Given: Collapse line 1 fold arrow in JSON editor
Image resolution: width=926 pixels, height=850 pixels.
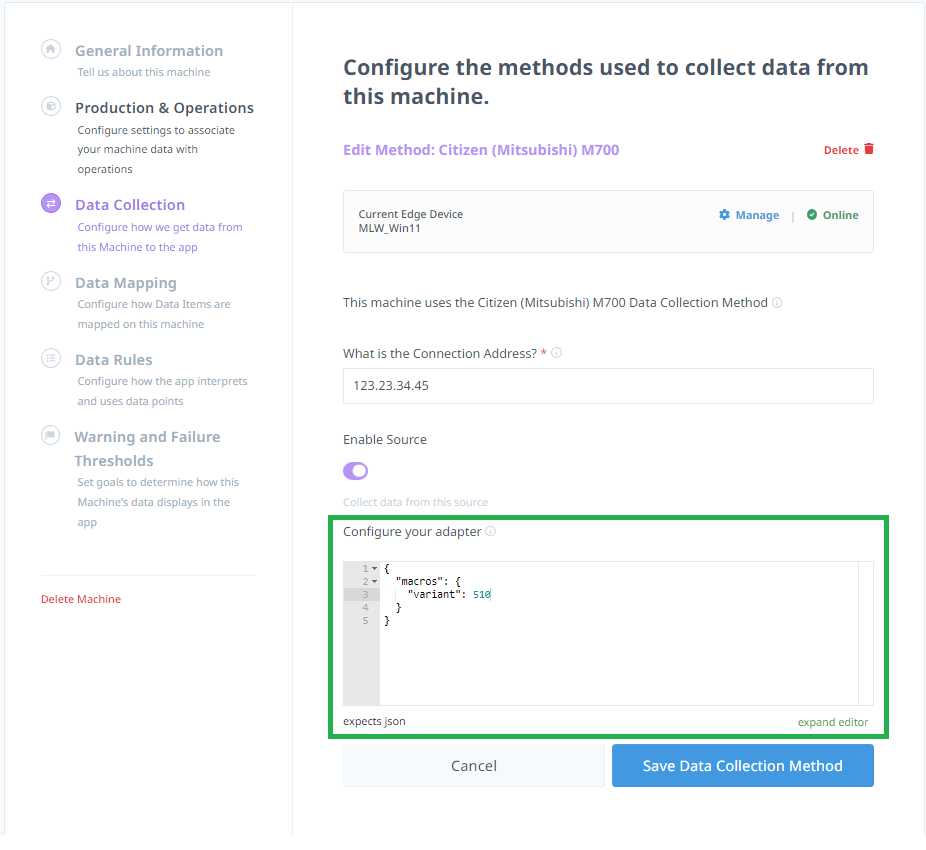Looking at the screenshot, I should point(373,567).
